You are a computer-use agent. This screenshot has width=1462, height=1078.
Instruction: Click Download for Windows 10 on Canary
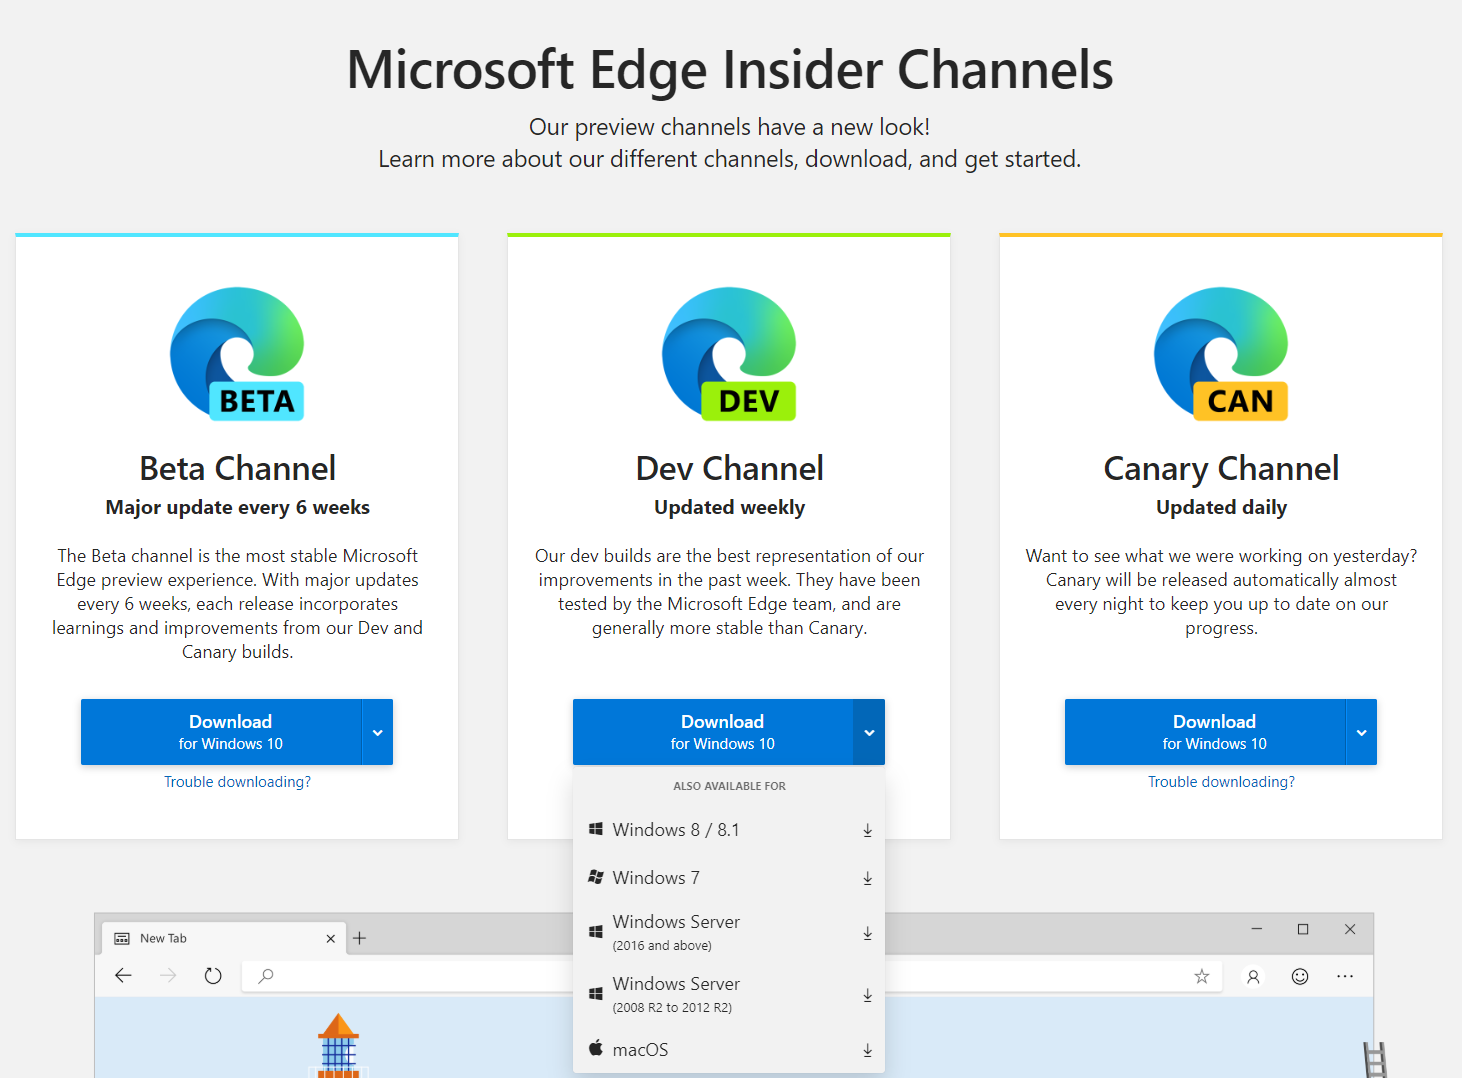coord(1214,732)
